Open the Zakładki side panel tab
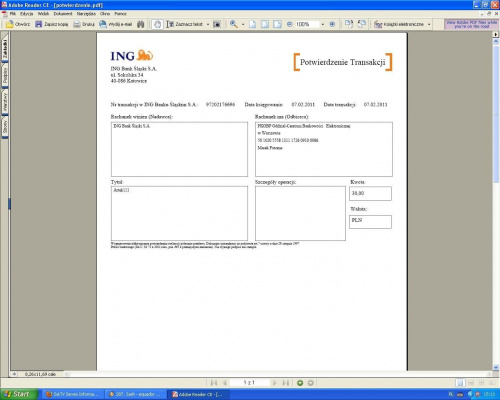This screenshot has height=400, width=500. coord(5,49)
